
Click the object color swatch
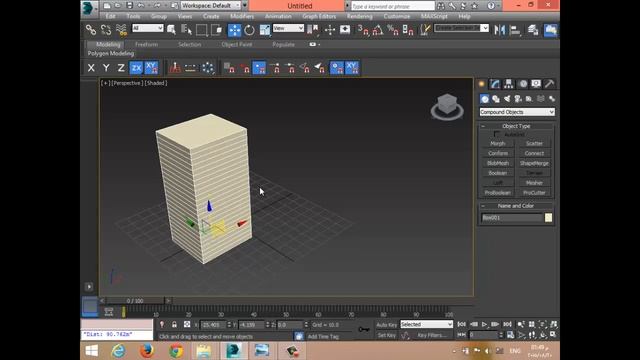pos(548,218)
